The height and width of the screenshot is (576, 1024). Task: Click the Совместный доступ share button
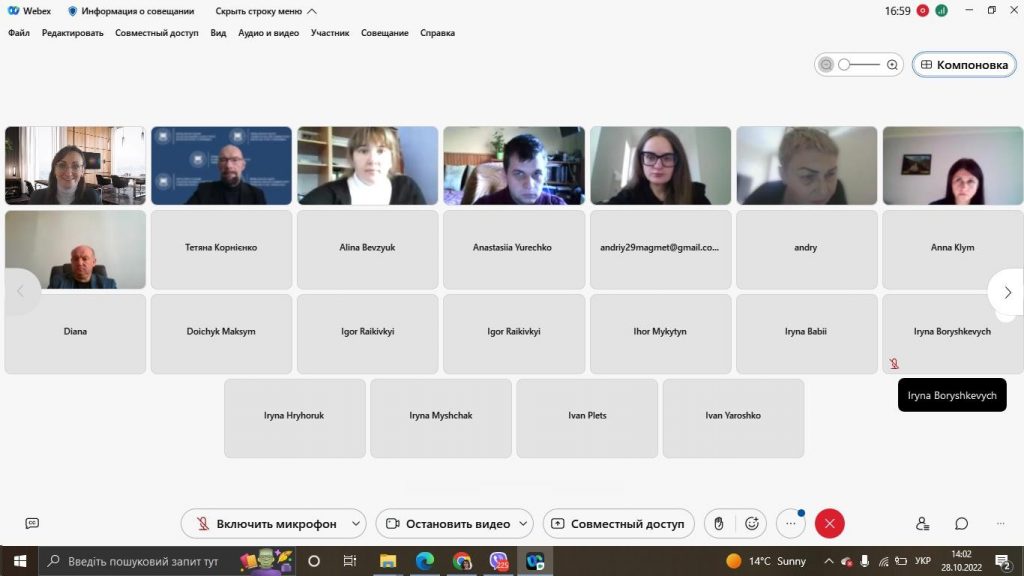pos(618,524)
